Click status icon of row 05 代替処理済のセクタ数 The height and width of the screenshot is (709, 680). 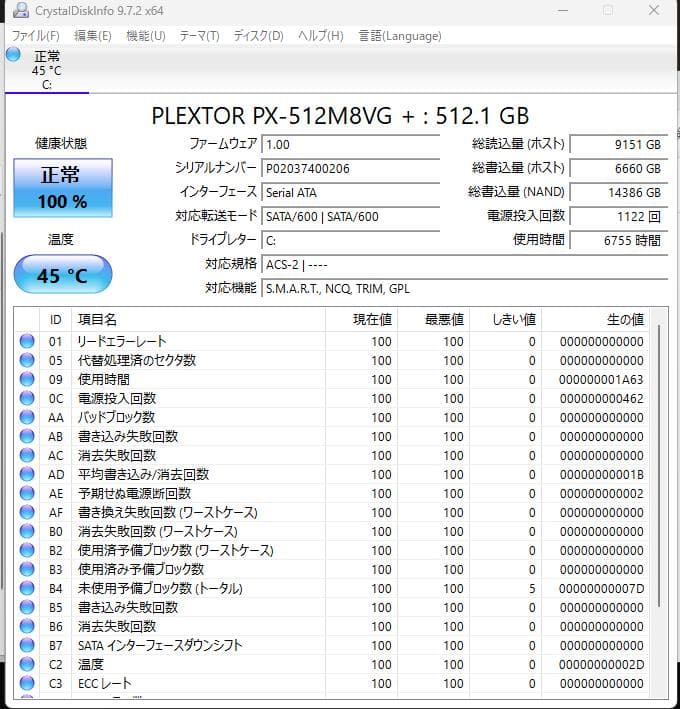pyautogui.click(x=27, y=360)
